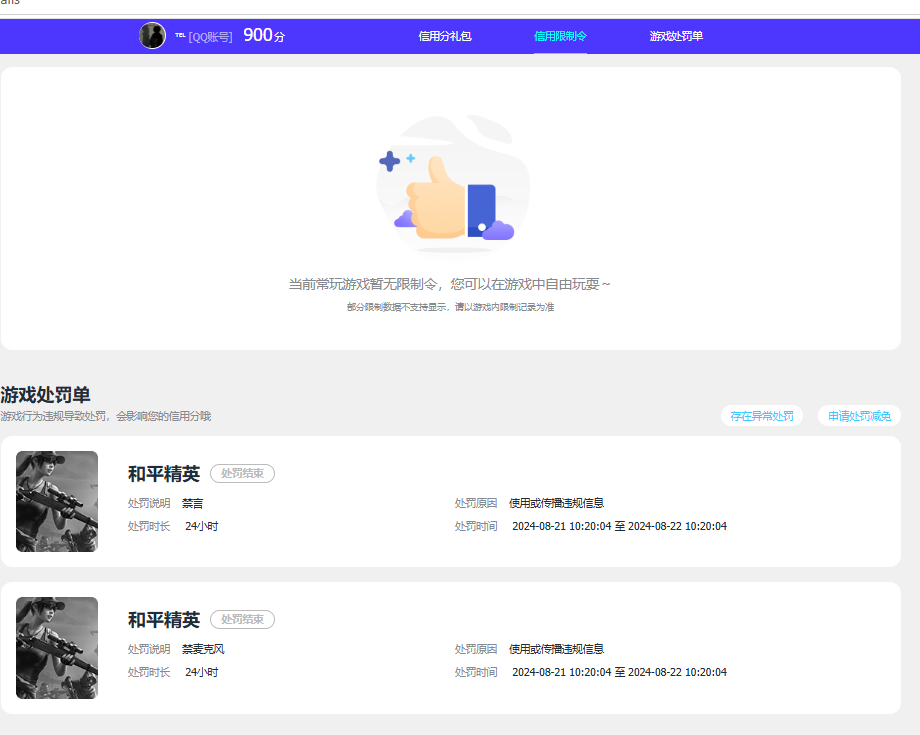The image size is (920, 735).
Task: Click 处罚结束 badge on 禁言 card
Action: 242,473
